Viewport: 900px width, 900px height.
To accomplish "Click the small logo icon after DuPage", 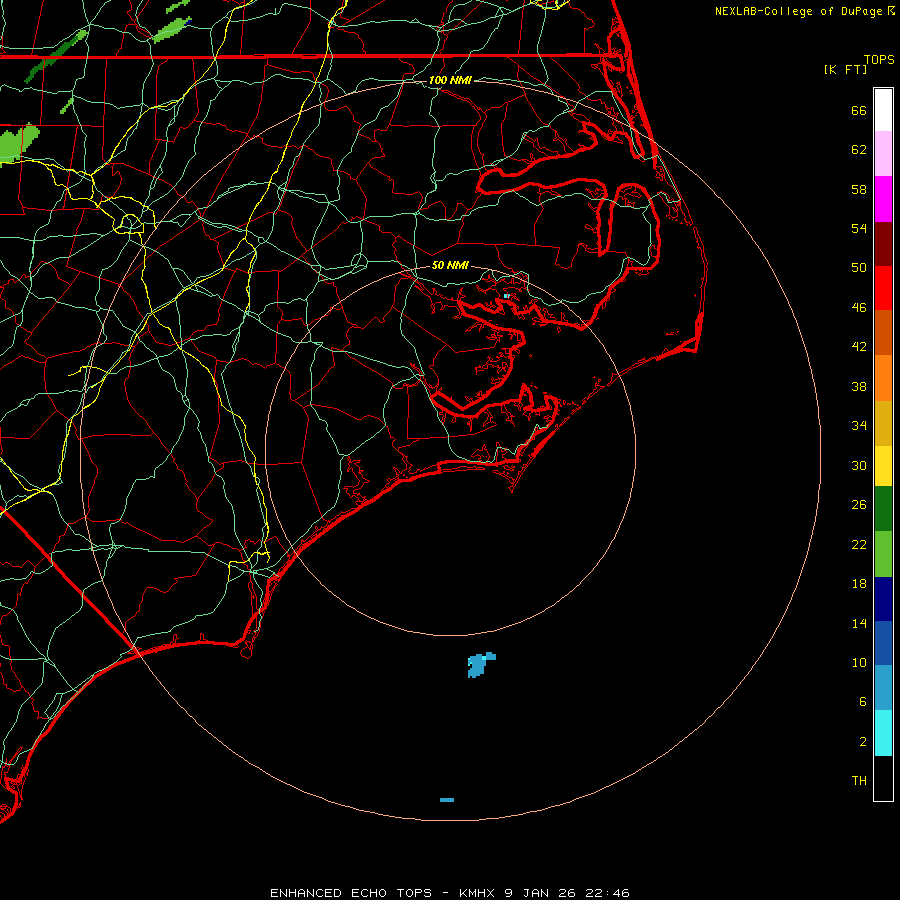I will pyautogui.click(x=890, y=11).
